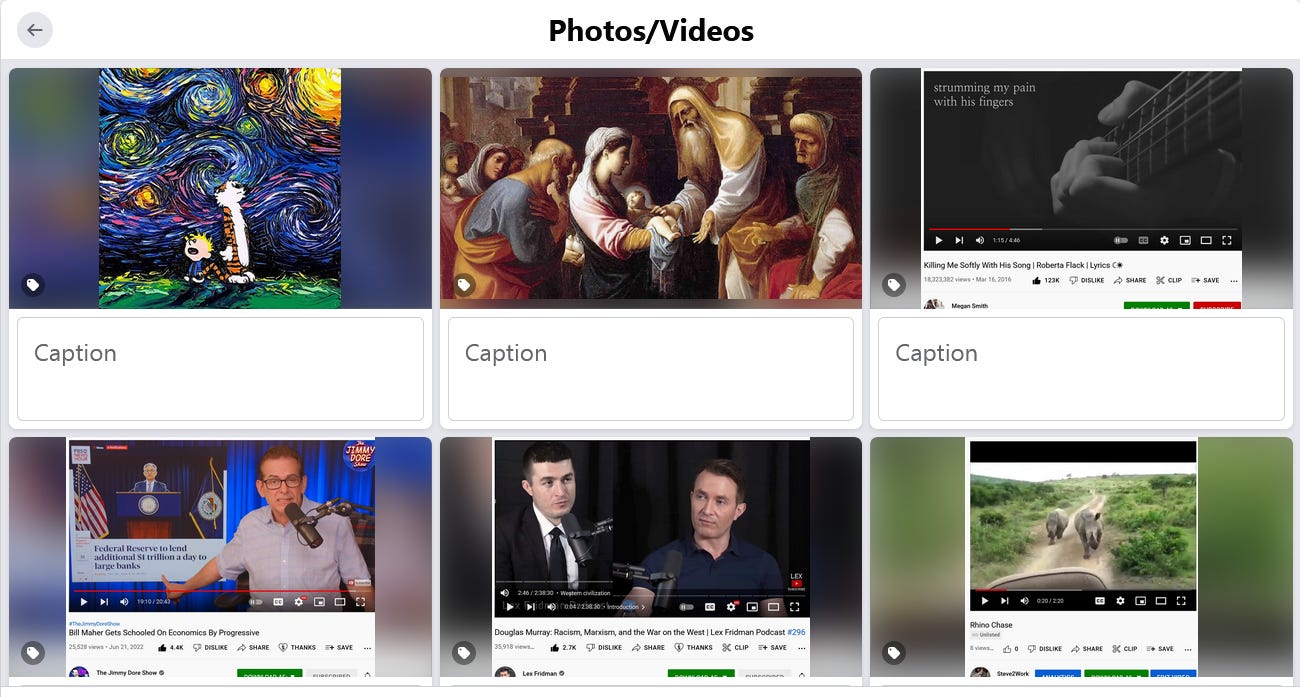Image resolution: width=1300 pixels, height=697 pixels.
Task: Go back using the arrow button
Action: point(35,30)
